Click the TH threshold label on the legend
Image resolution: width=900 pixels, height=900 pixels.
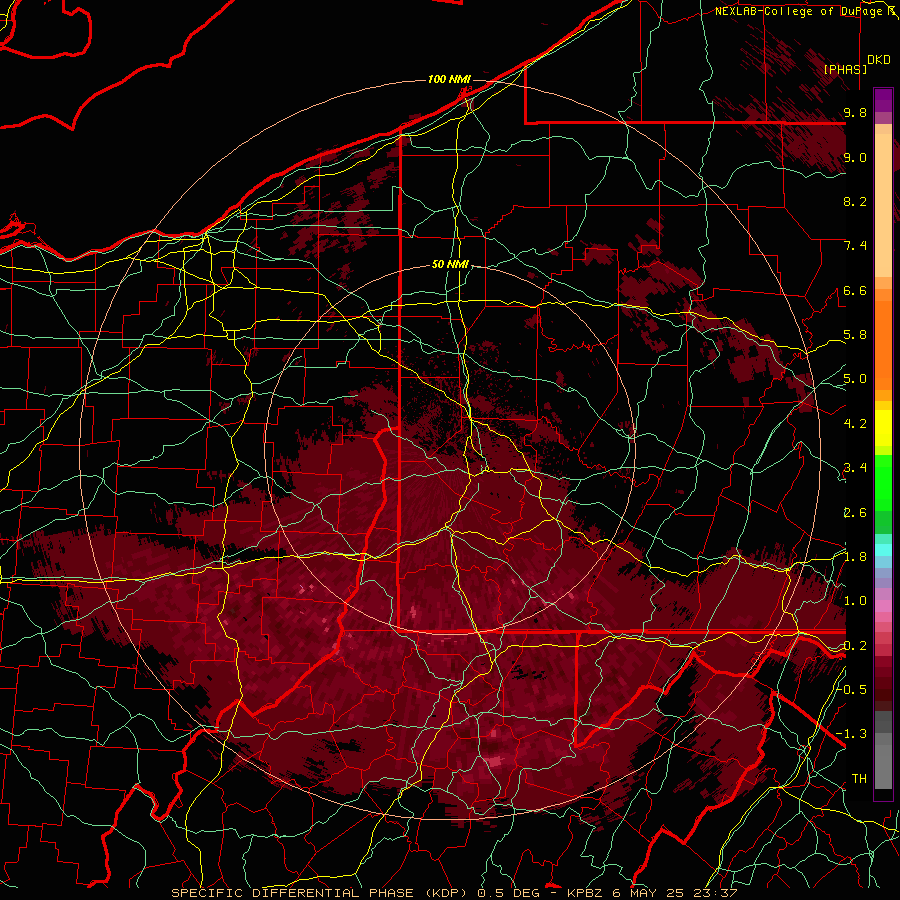point(859,778)
